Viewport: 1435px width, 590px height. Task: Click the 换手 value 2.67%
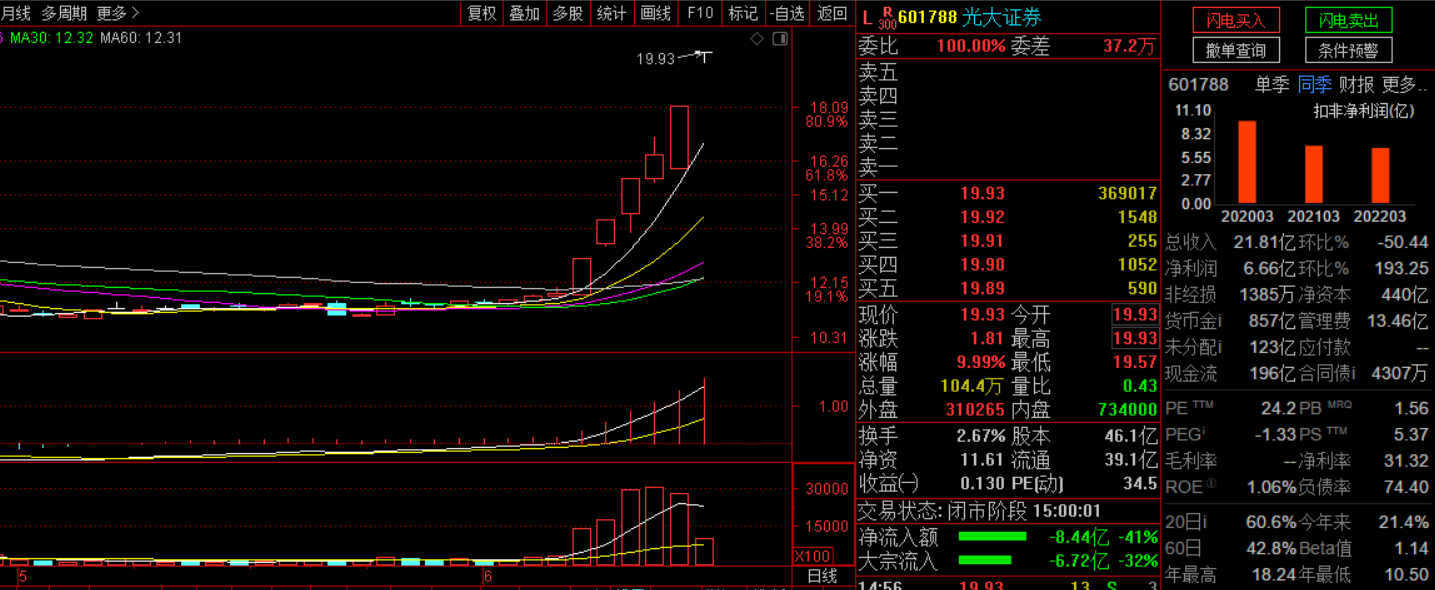click(x=980, y=436)
